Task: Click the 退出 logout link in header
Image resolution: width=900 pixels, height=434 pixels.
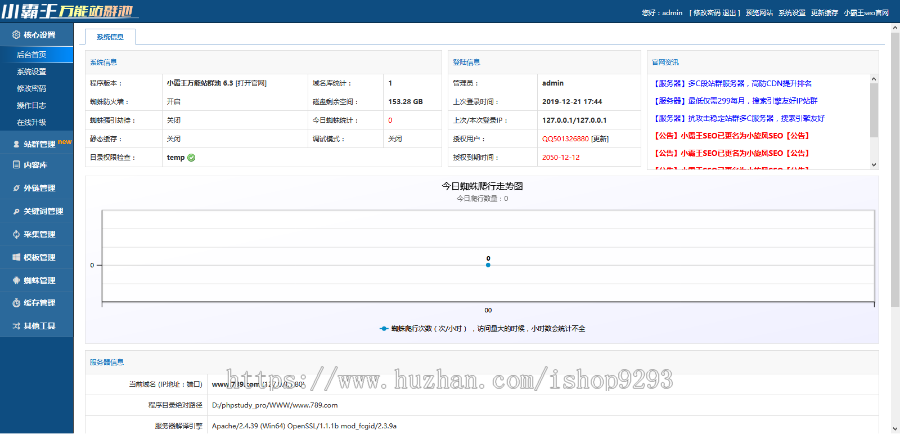Action: pos(729,13)
